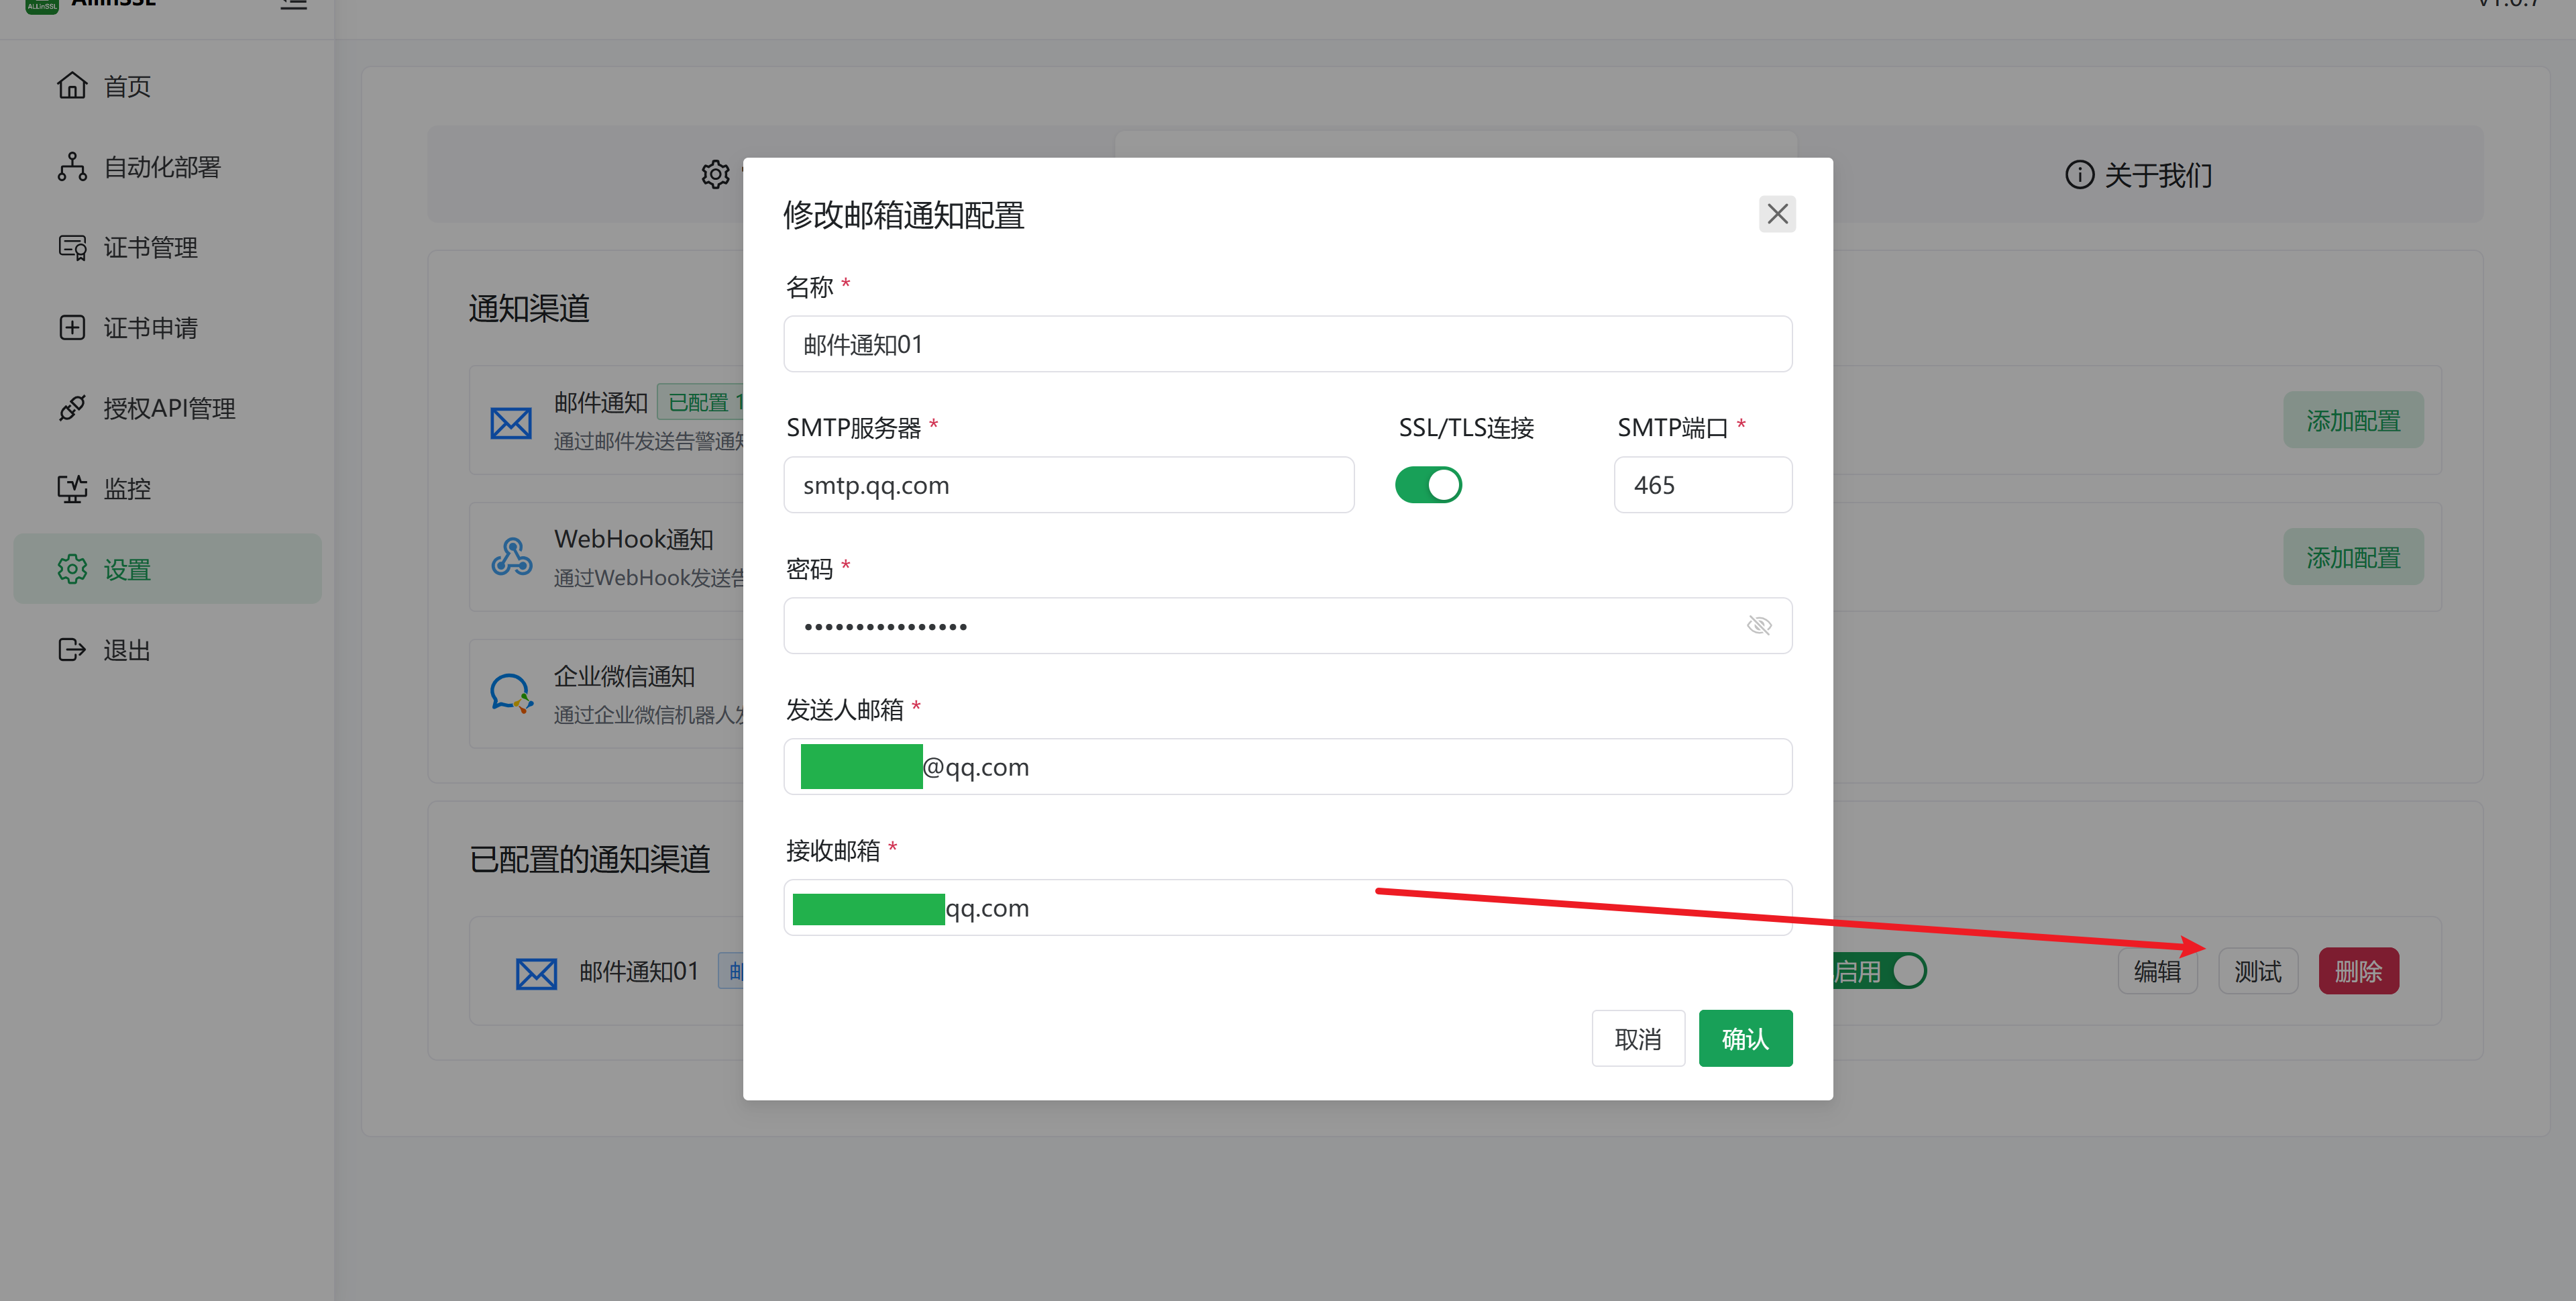
Task: Click the home icon in sidebar
Action: point(72,86)
